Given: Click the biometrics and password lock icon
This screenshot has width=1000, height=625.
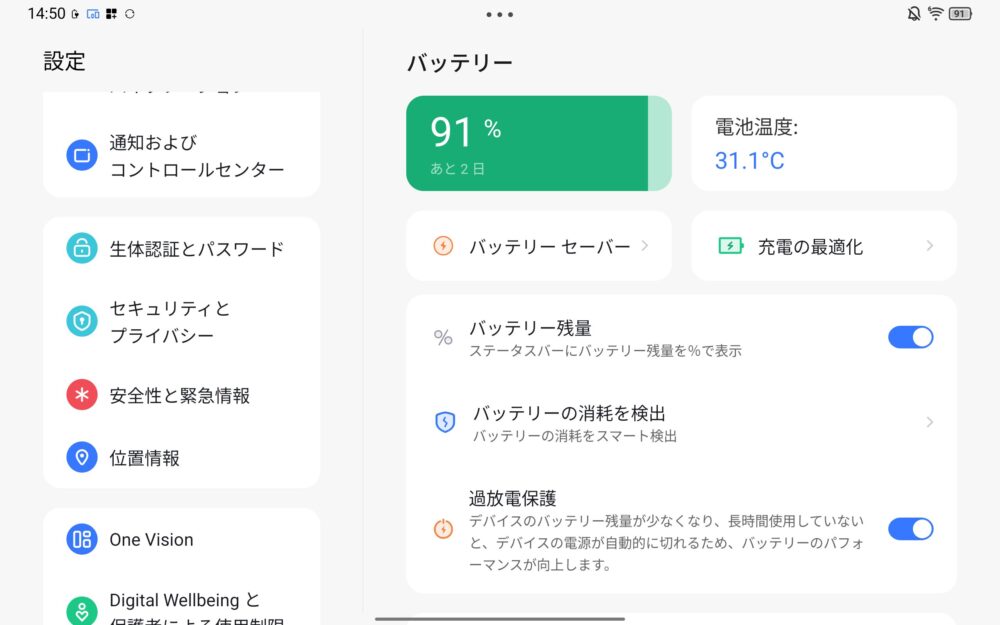Looking at the screenshot, I should [82, 248].
